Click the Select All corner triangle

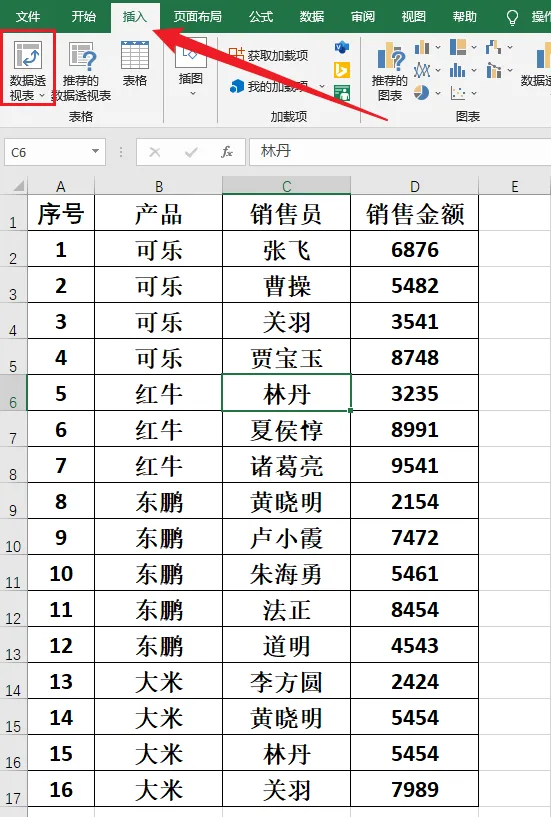pos(18,185)
